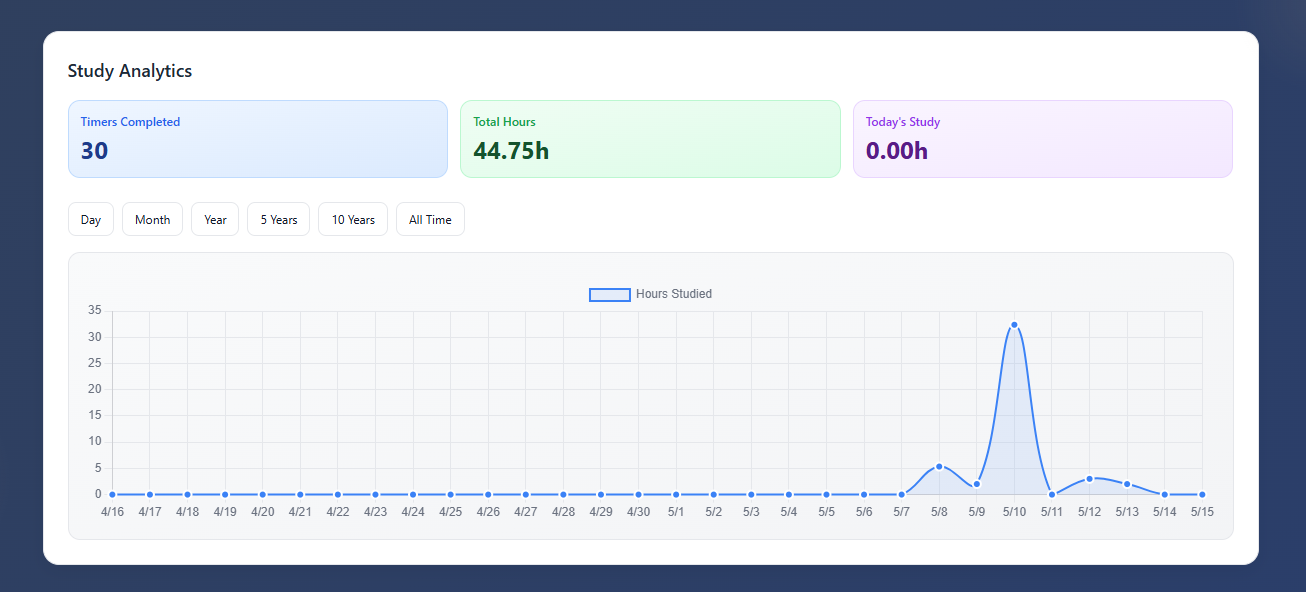Click the 5/10 x-axis label
This screenshot has width=1306, height=592.
point(1014,512)
